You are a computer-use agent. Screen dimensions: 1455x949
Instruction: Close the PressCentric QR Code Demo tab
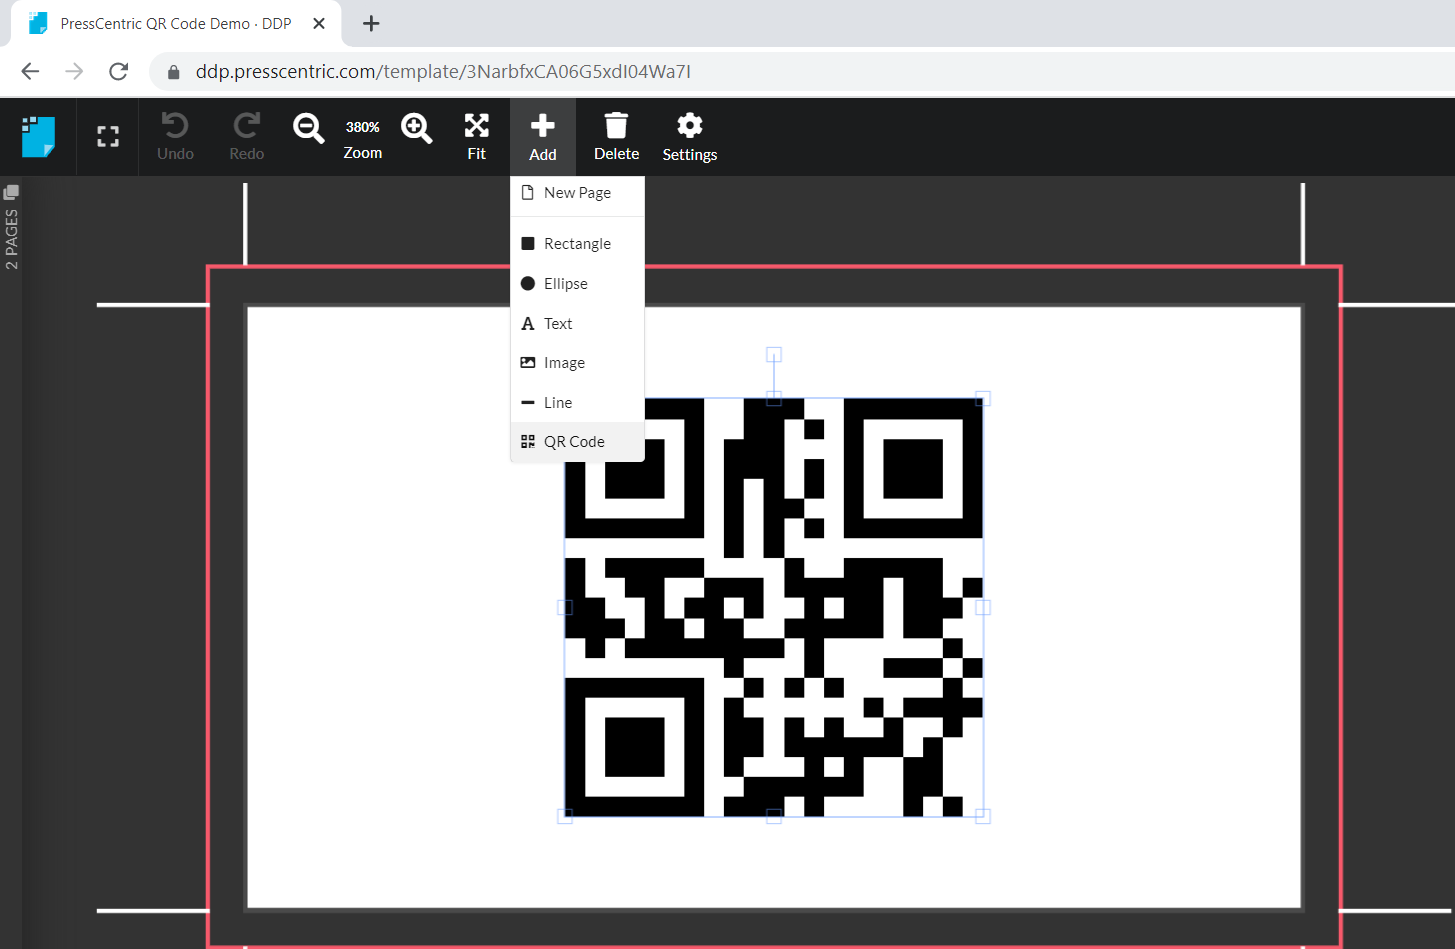(319, 23)
